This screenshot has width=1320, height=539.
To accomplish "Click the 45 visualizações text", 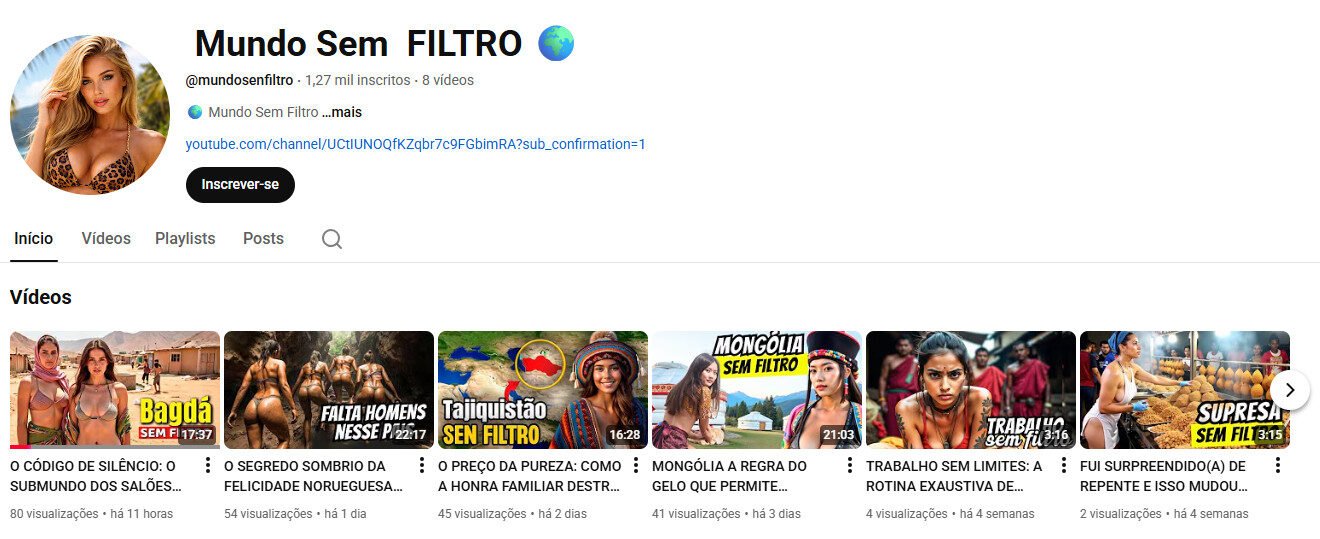I will point(480,514).
